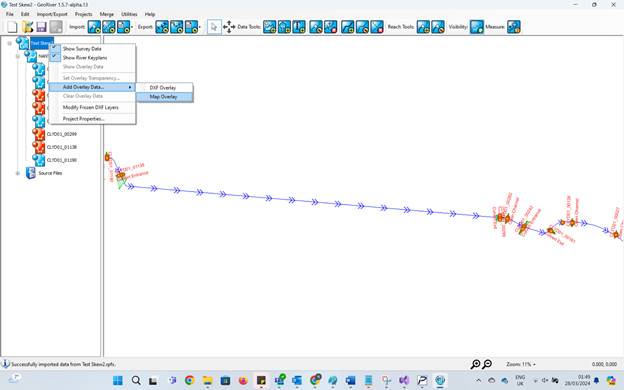Click the seventh Data Tools icon
Image resolution: width=624 pixels, height=390 pixels.
362,27
